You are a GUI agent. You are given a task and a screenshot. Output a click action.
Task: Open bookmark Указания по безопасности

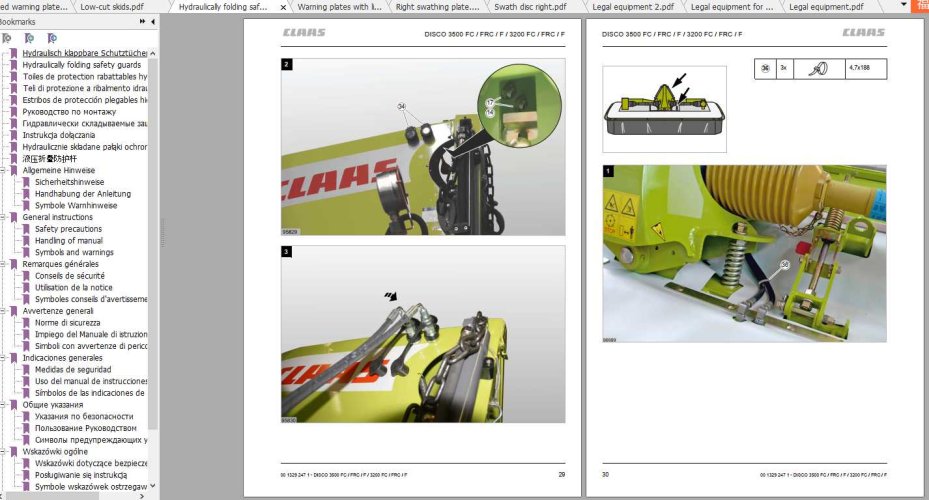(x=84, y=416)
